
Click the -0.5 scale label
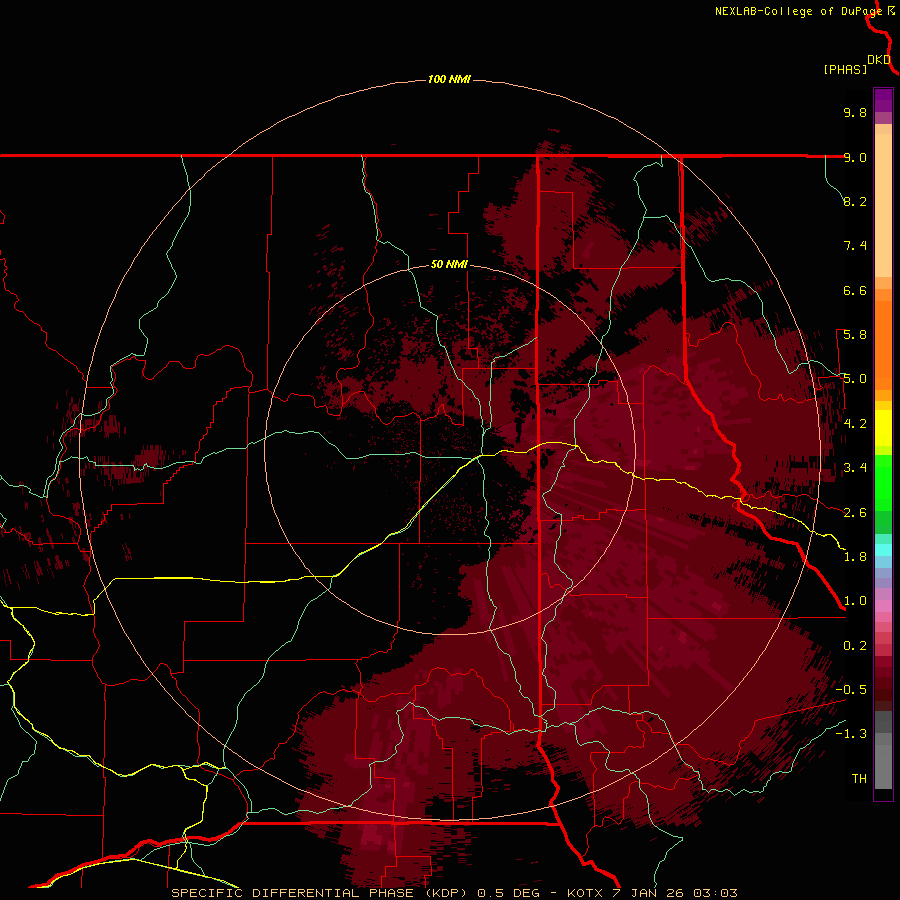pyautogui.click(x=851, y=690)
